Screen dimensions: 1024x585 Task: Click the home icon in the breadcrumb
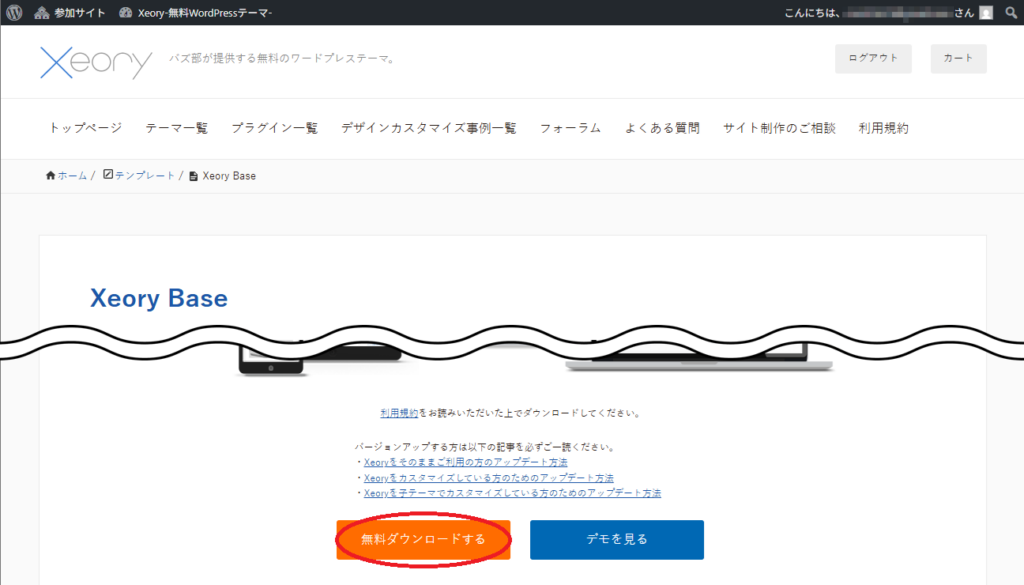tap(50, 175)
